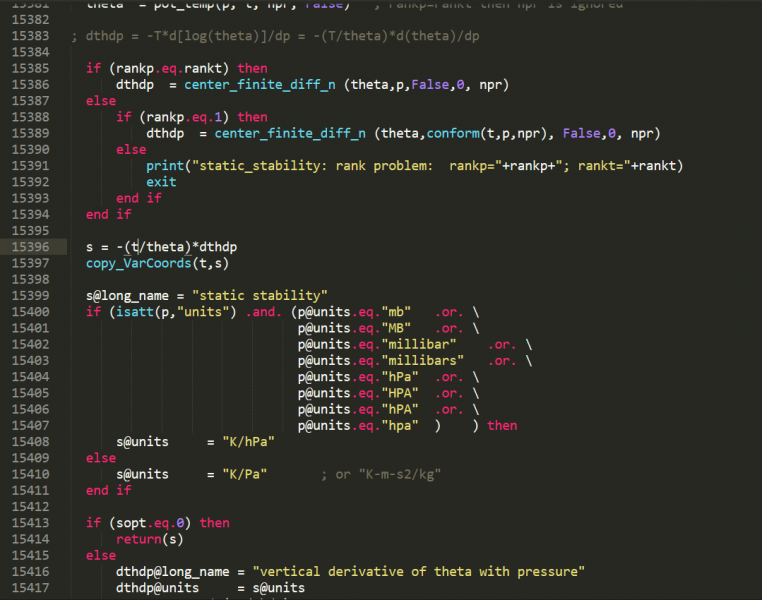Place cursor on the exit statement
762x600 pixels.
(x=161, y=182)
